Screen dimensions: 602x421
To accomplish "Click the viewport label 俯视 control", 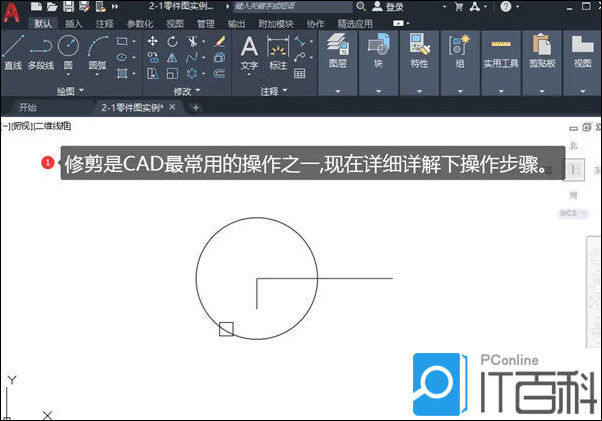I will coord(22,126).
